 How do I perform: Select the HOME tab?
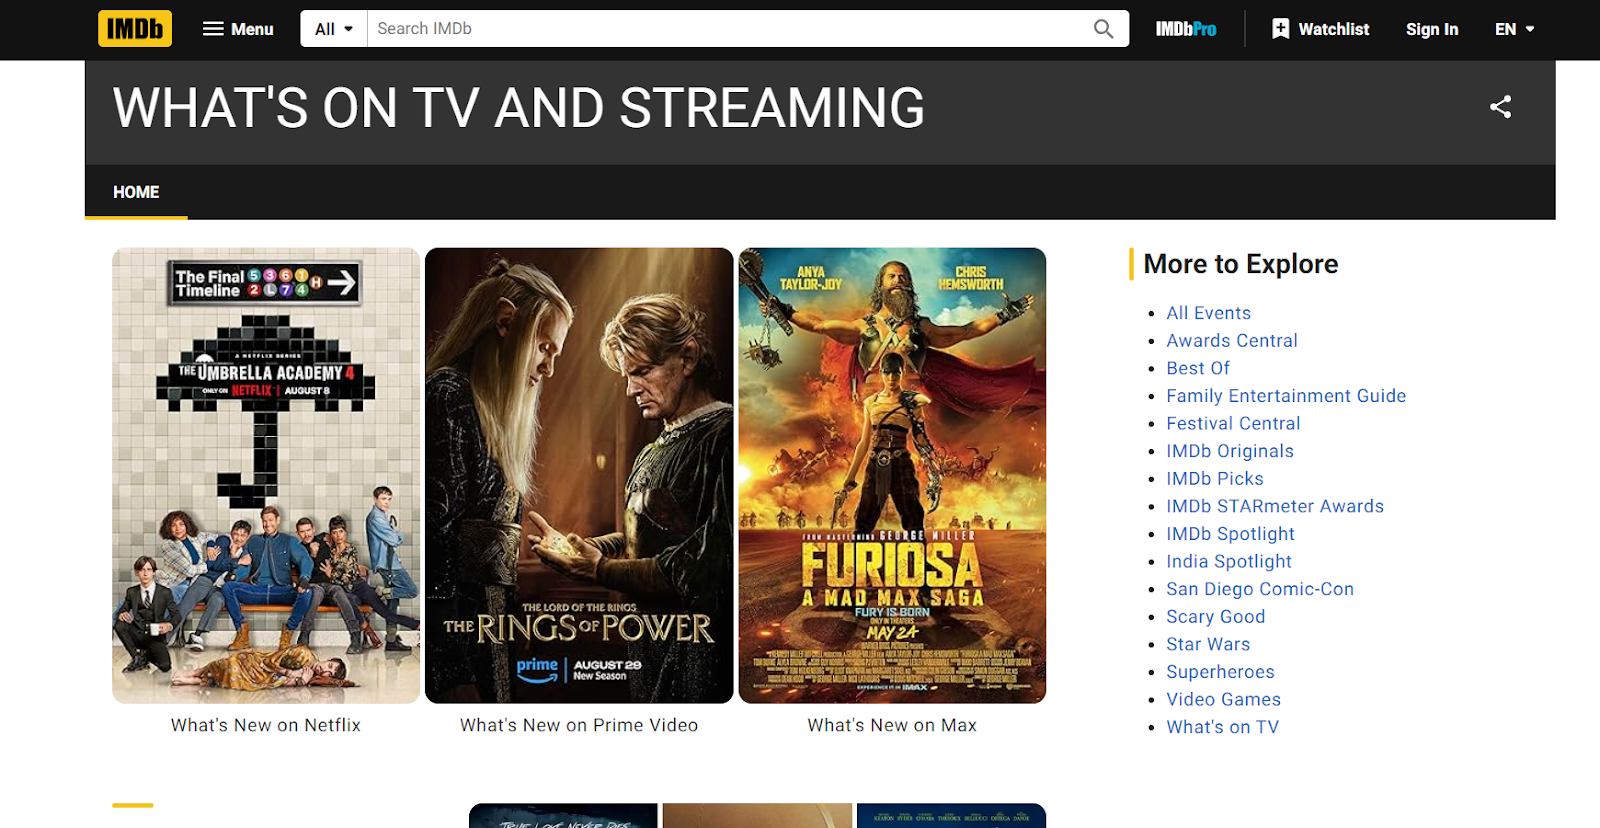(x=136, y=192)
